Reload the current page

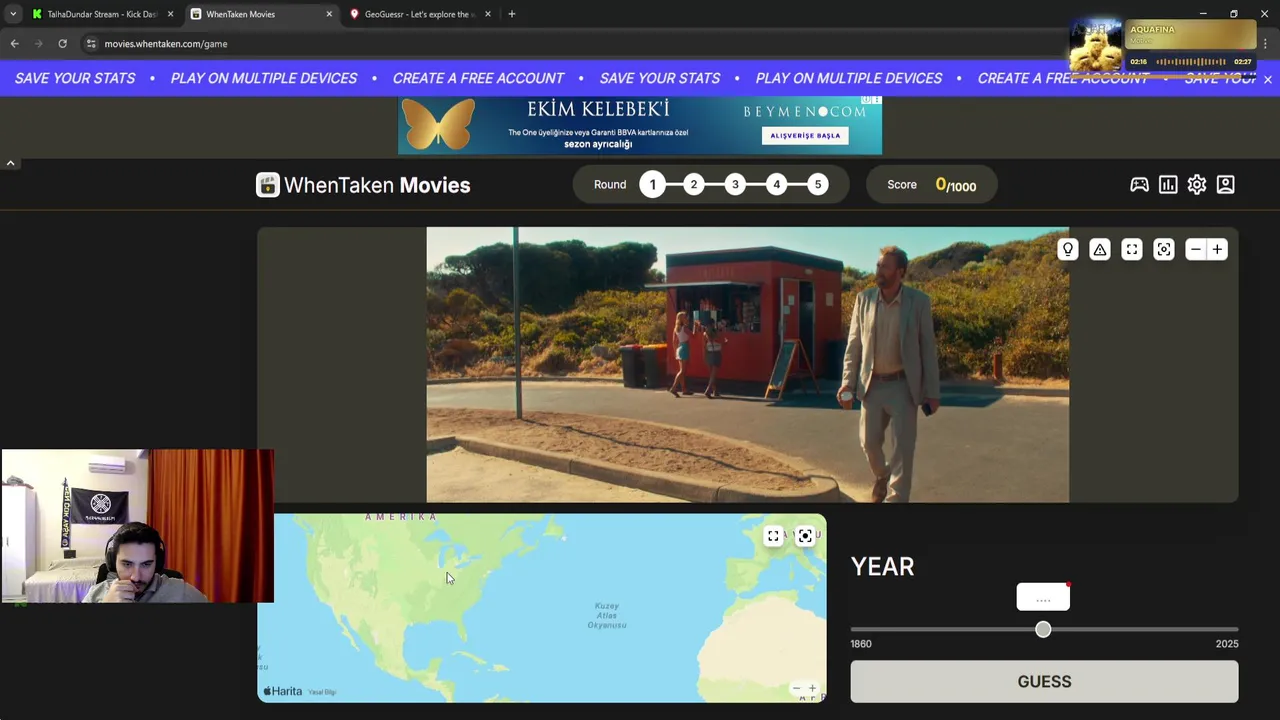point(62,44)
